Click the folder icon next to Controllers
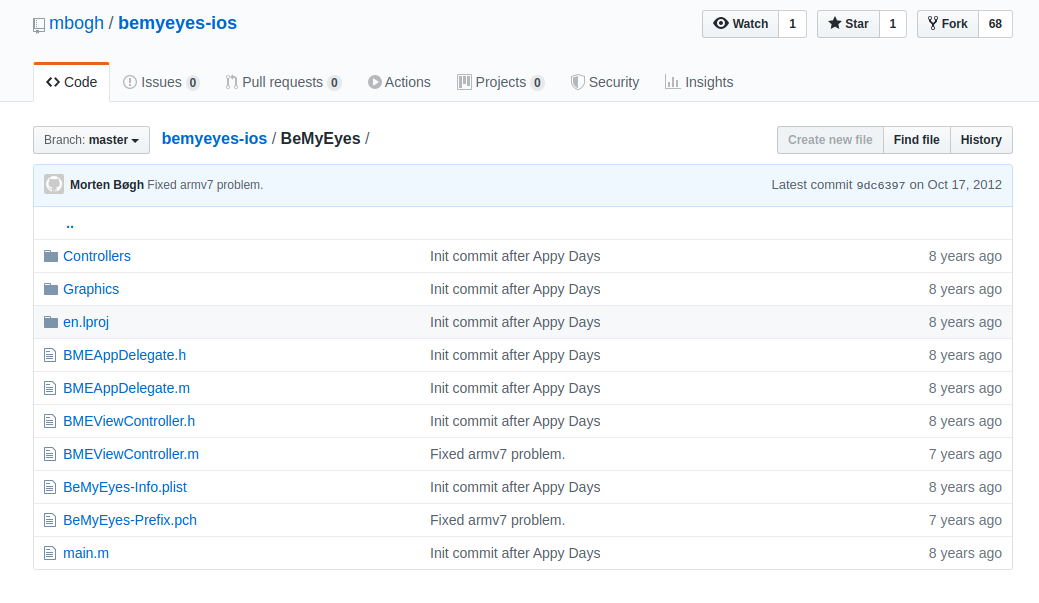Image resolution: width=1039 pixels, height=603 pixels. pos(51,256)
